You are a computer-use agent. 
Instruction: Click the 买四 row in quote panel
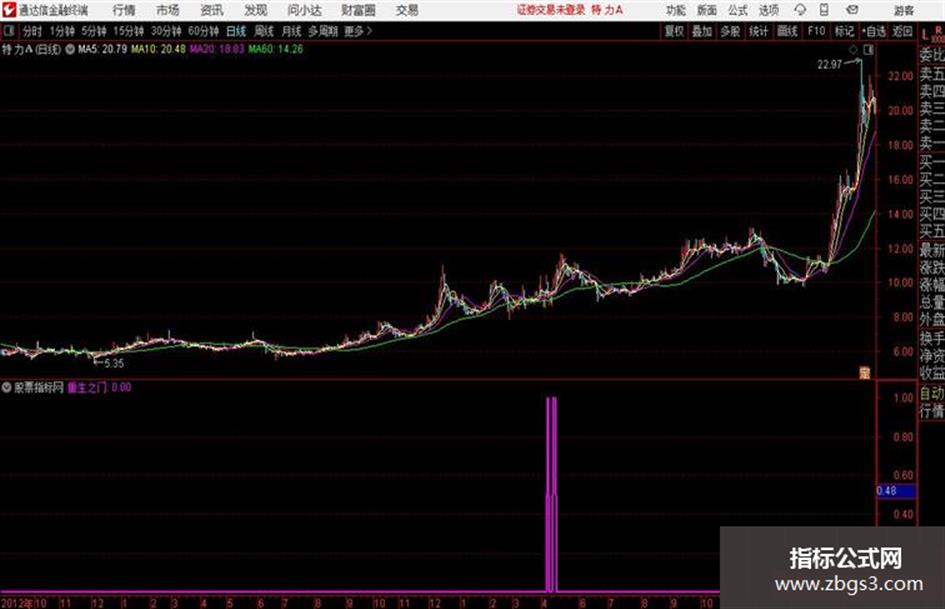click(932, 214)
